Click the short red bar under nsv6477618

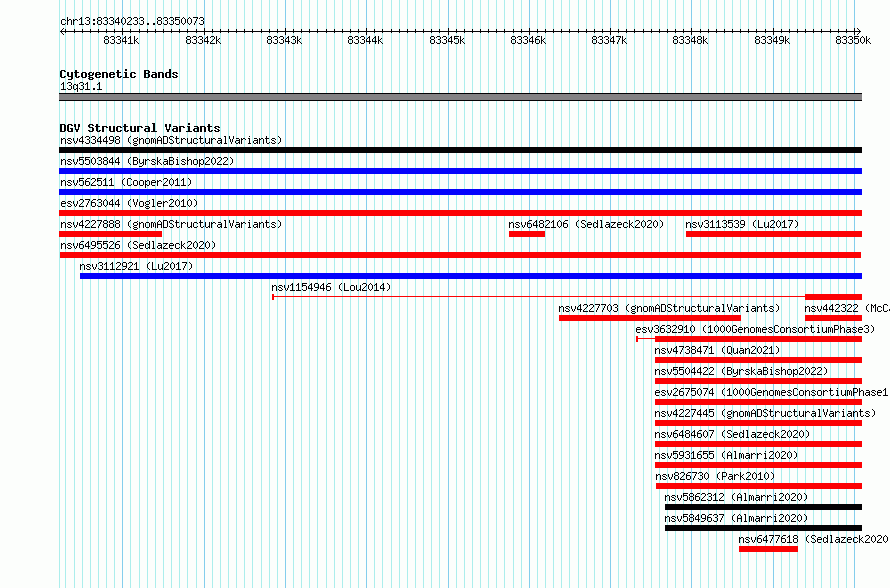pos(769,549)
